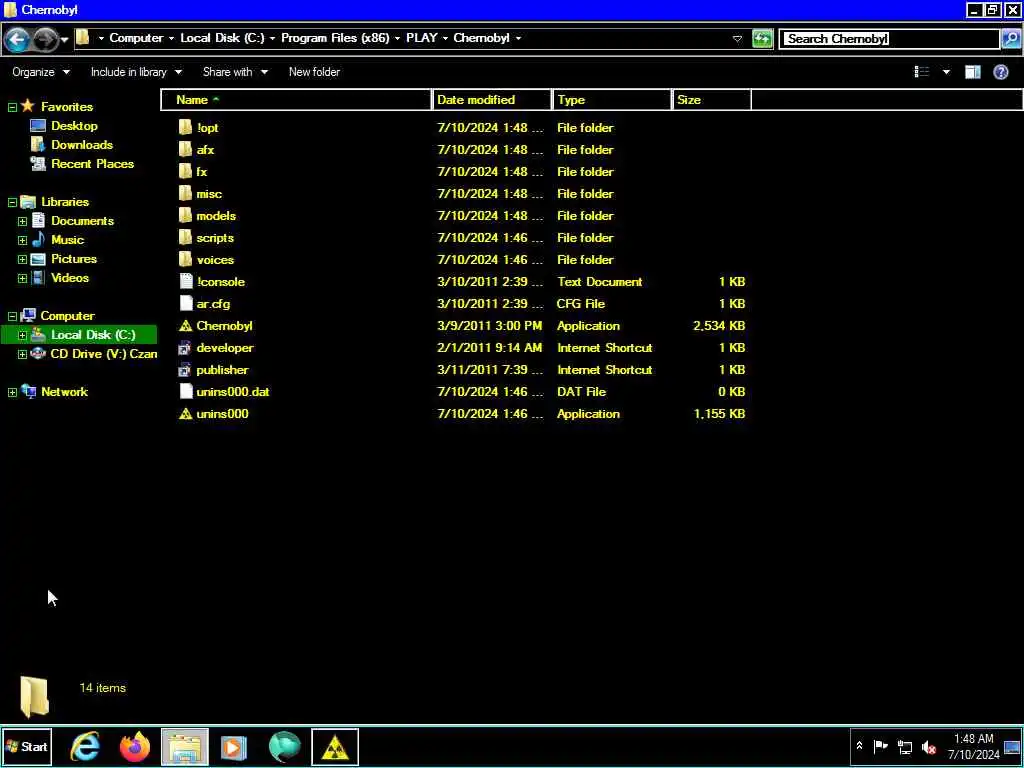Open the Organize menu
The width and height of the screenshot is (1024, 768).
[x=40, y=72]
